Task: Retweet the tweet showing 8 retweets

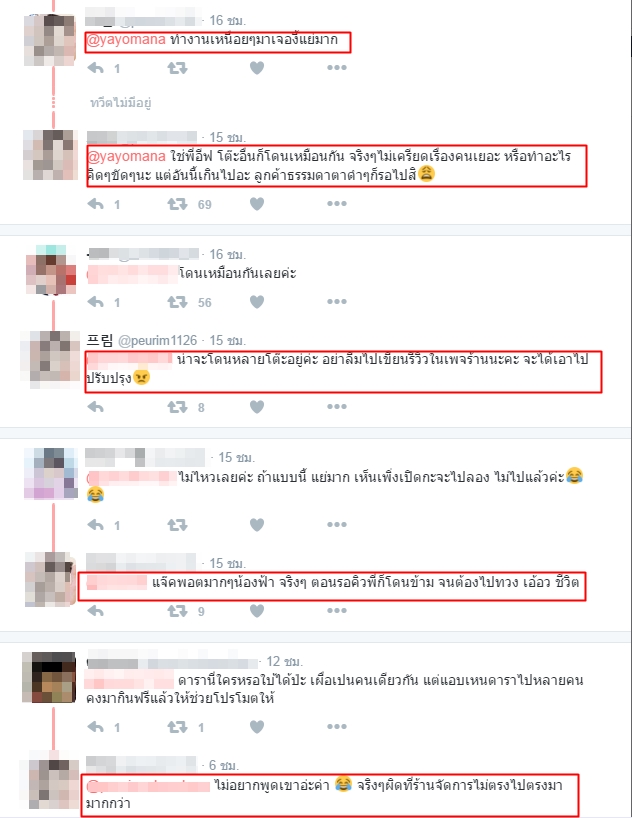Action: point(177,407)
